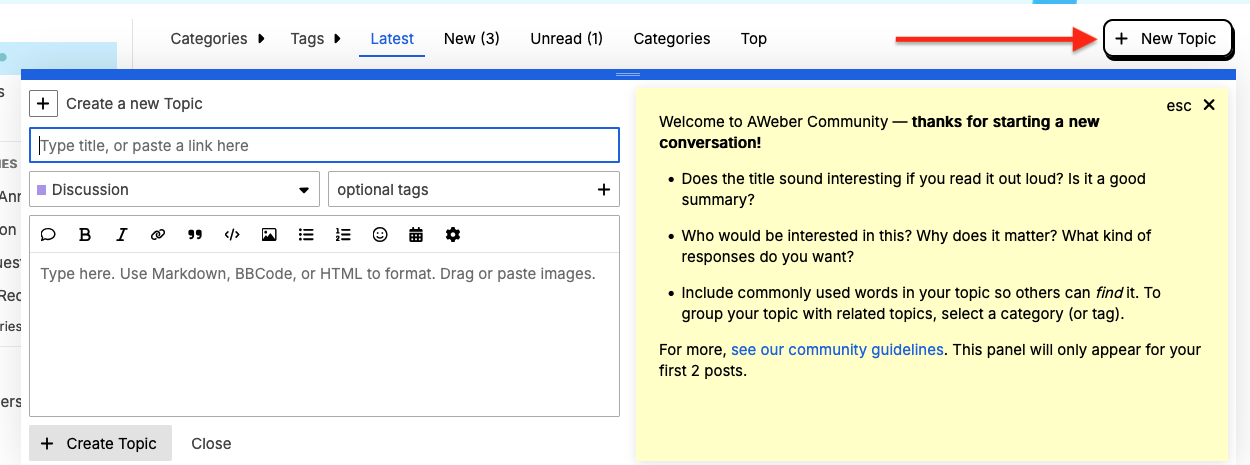The width and height of the screenshot is (1250, 465).
Task: Expand the Categories filter dropdown
Action: pos(217,39)
